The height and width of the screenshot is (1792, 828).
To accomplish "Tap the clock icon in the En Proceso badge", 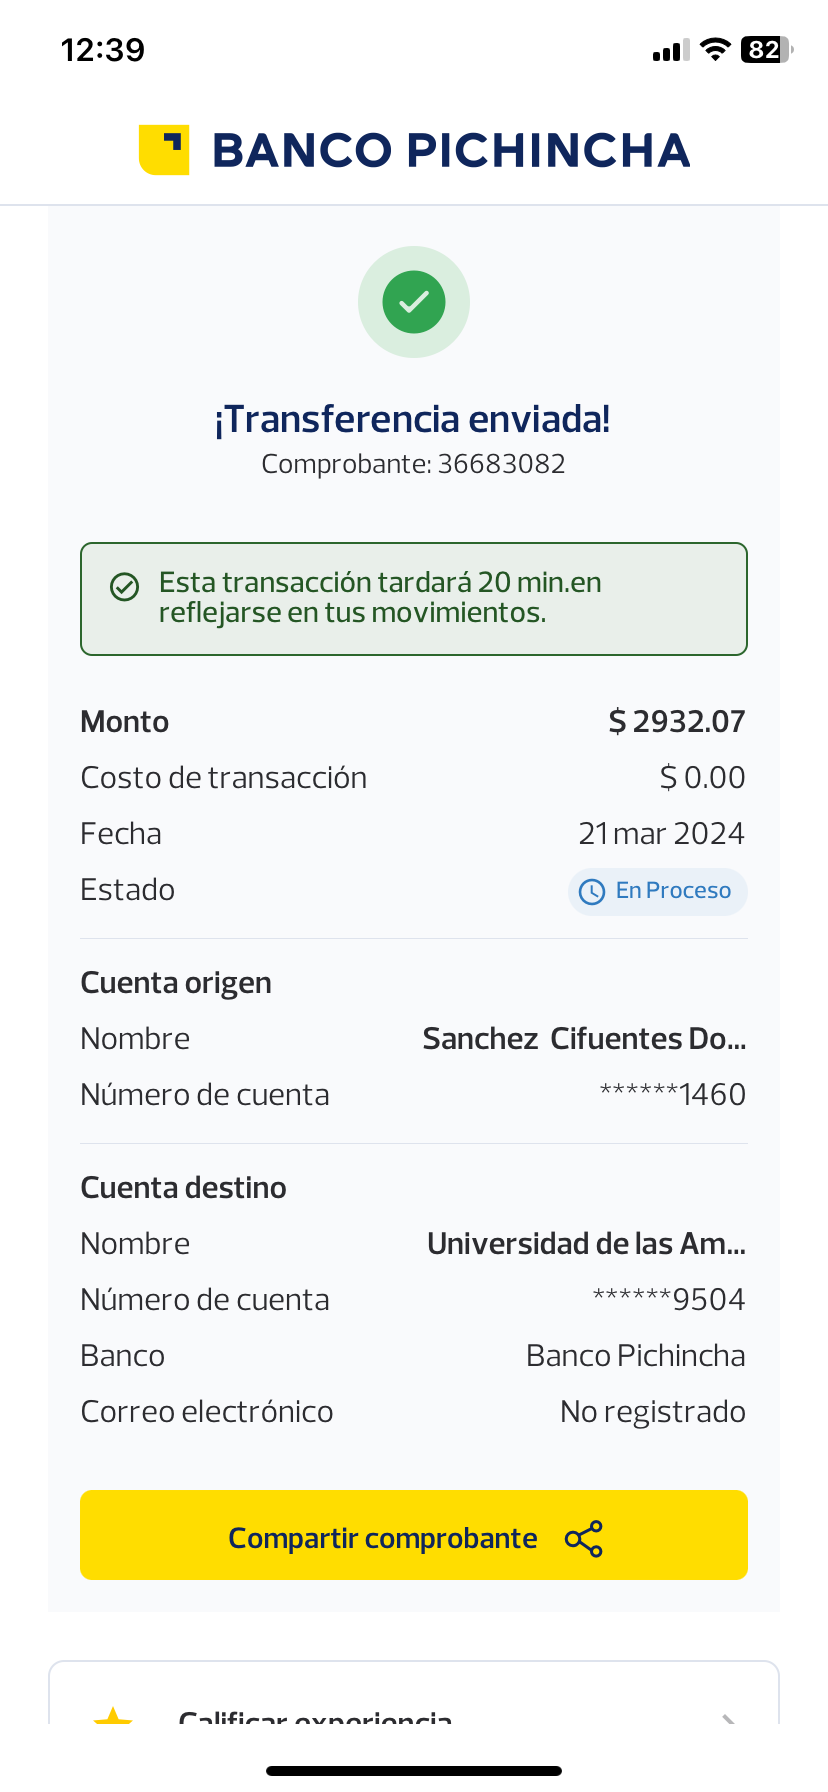I will click(x=592, y=892).
